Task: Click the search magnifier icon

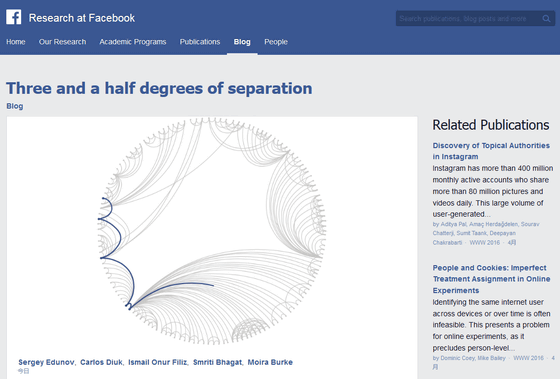Action: 546,19
